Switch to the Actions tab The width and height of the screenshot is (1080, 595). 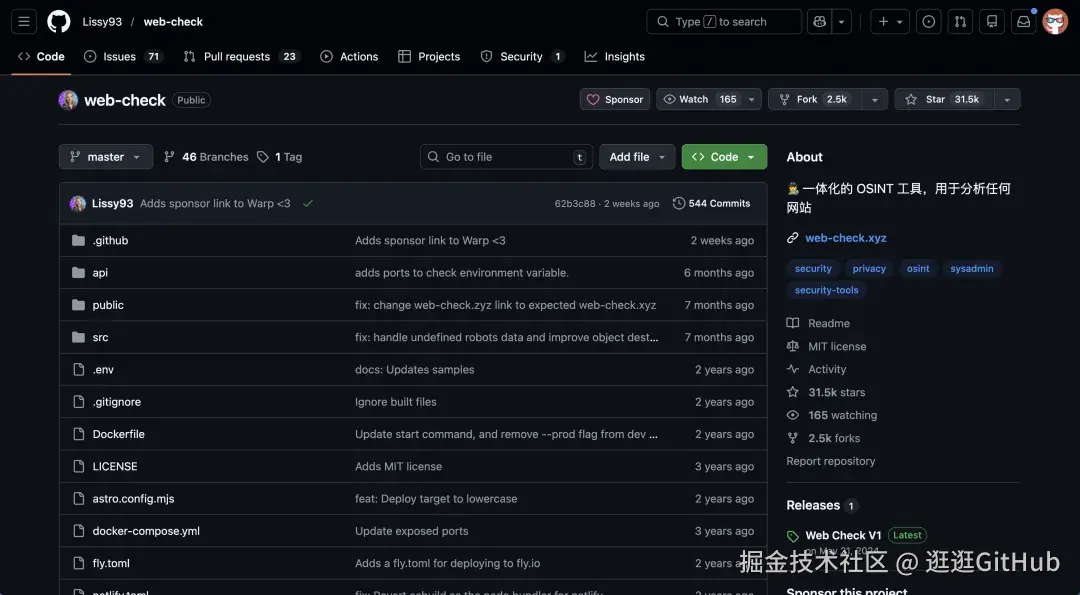pos(349,56)
